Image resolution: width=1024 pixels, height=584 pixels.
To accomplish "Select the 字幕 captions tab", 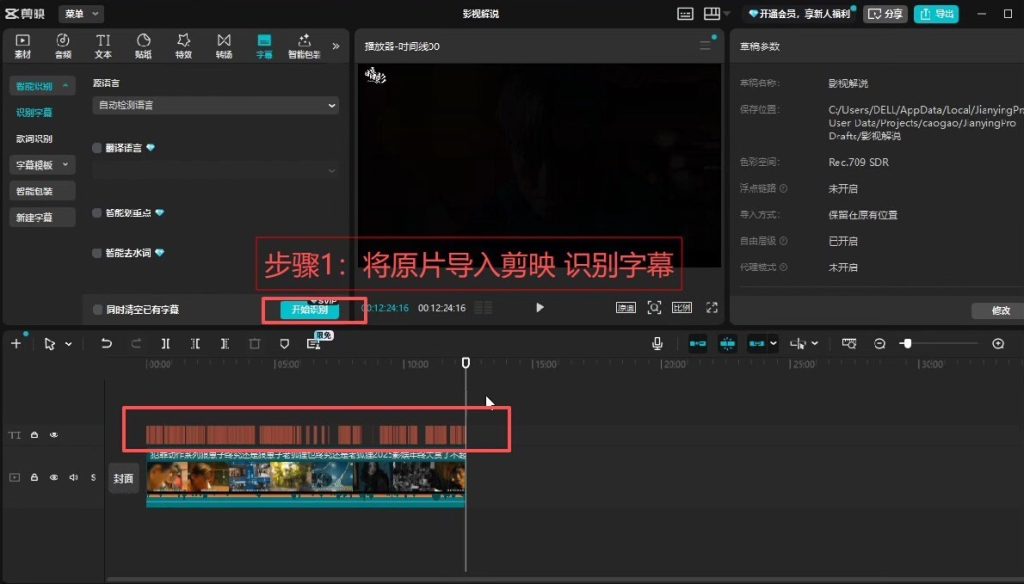I will point(264,46).
